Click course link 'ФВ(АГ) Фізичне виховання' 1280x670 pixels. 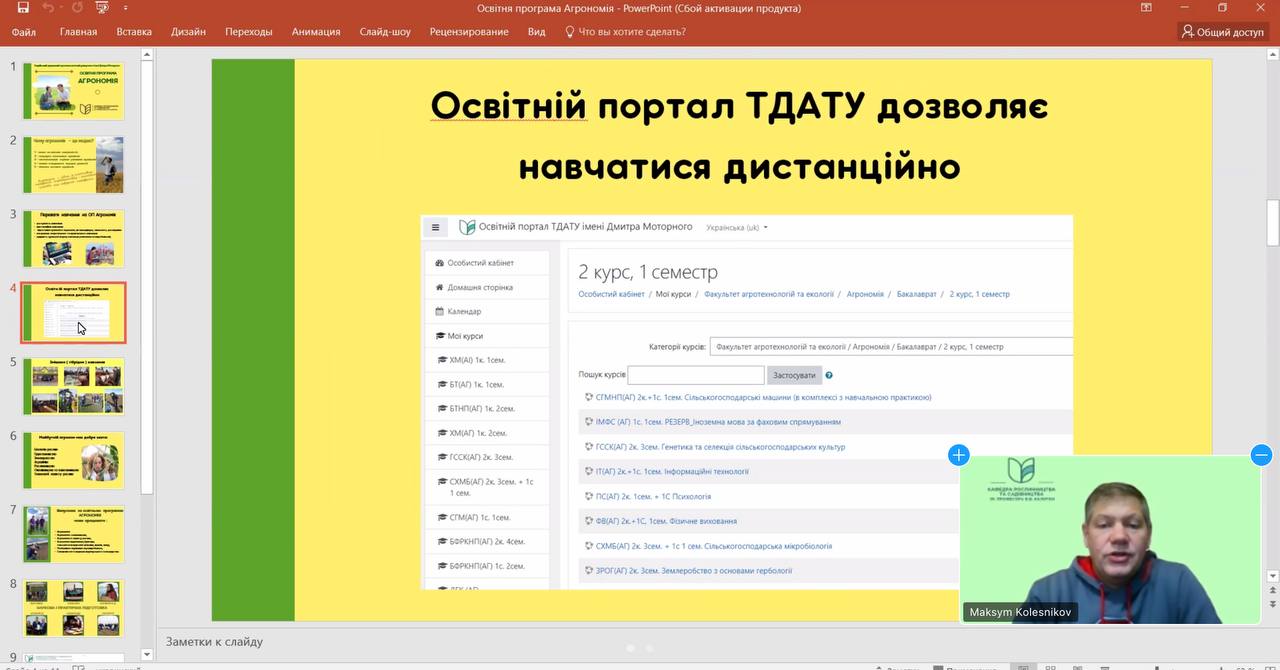pos(666,521)
